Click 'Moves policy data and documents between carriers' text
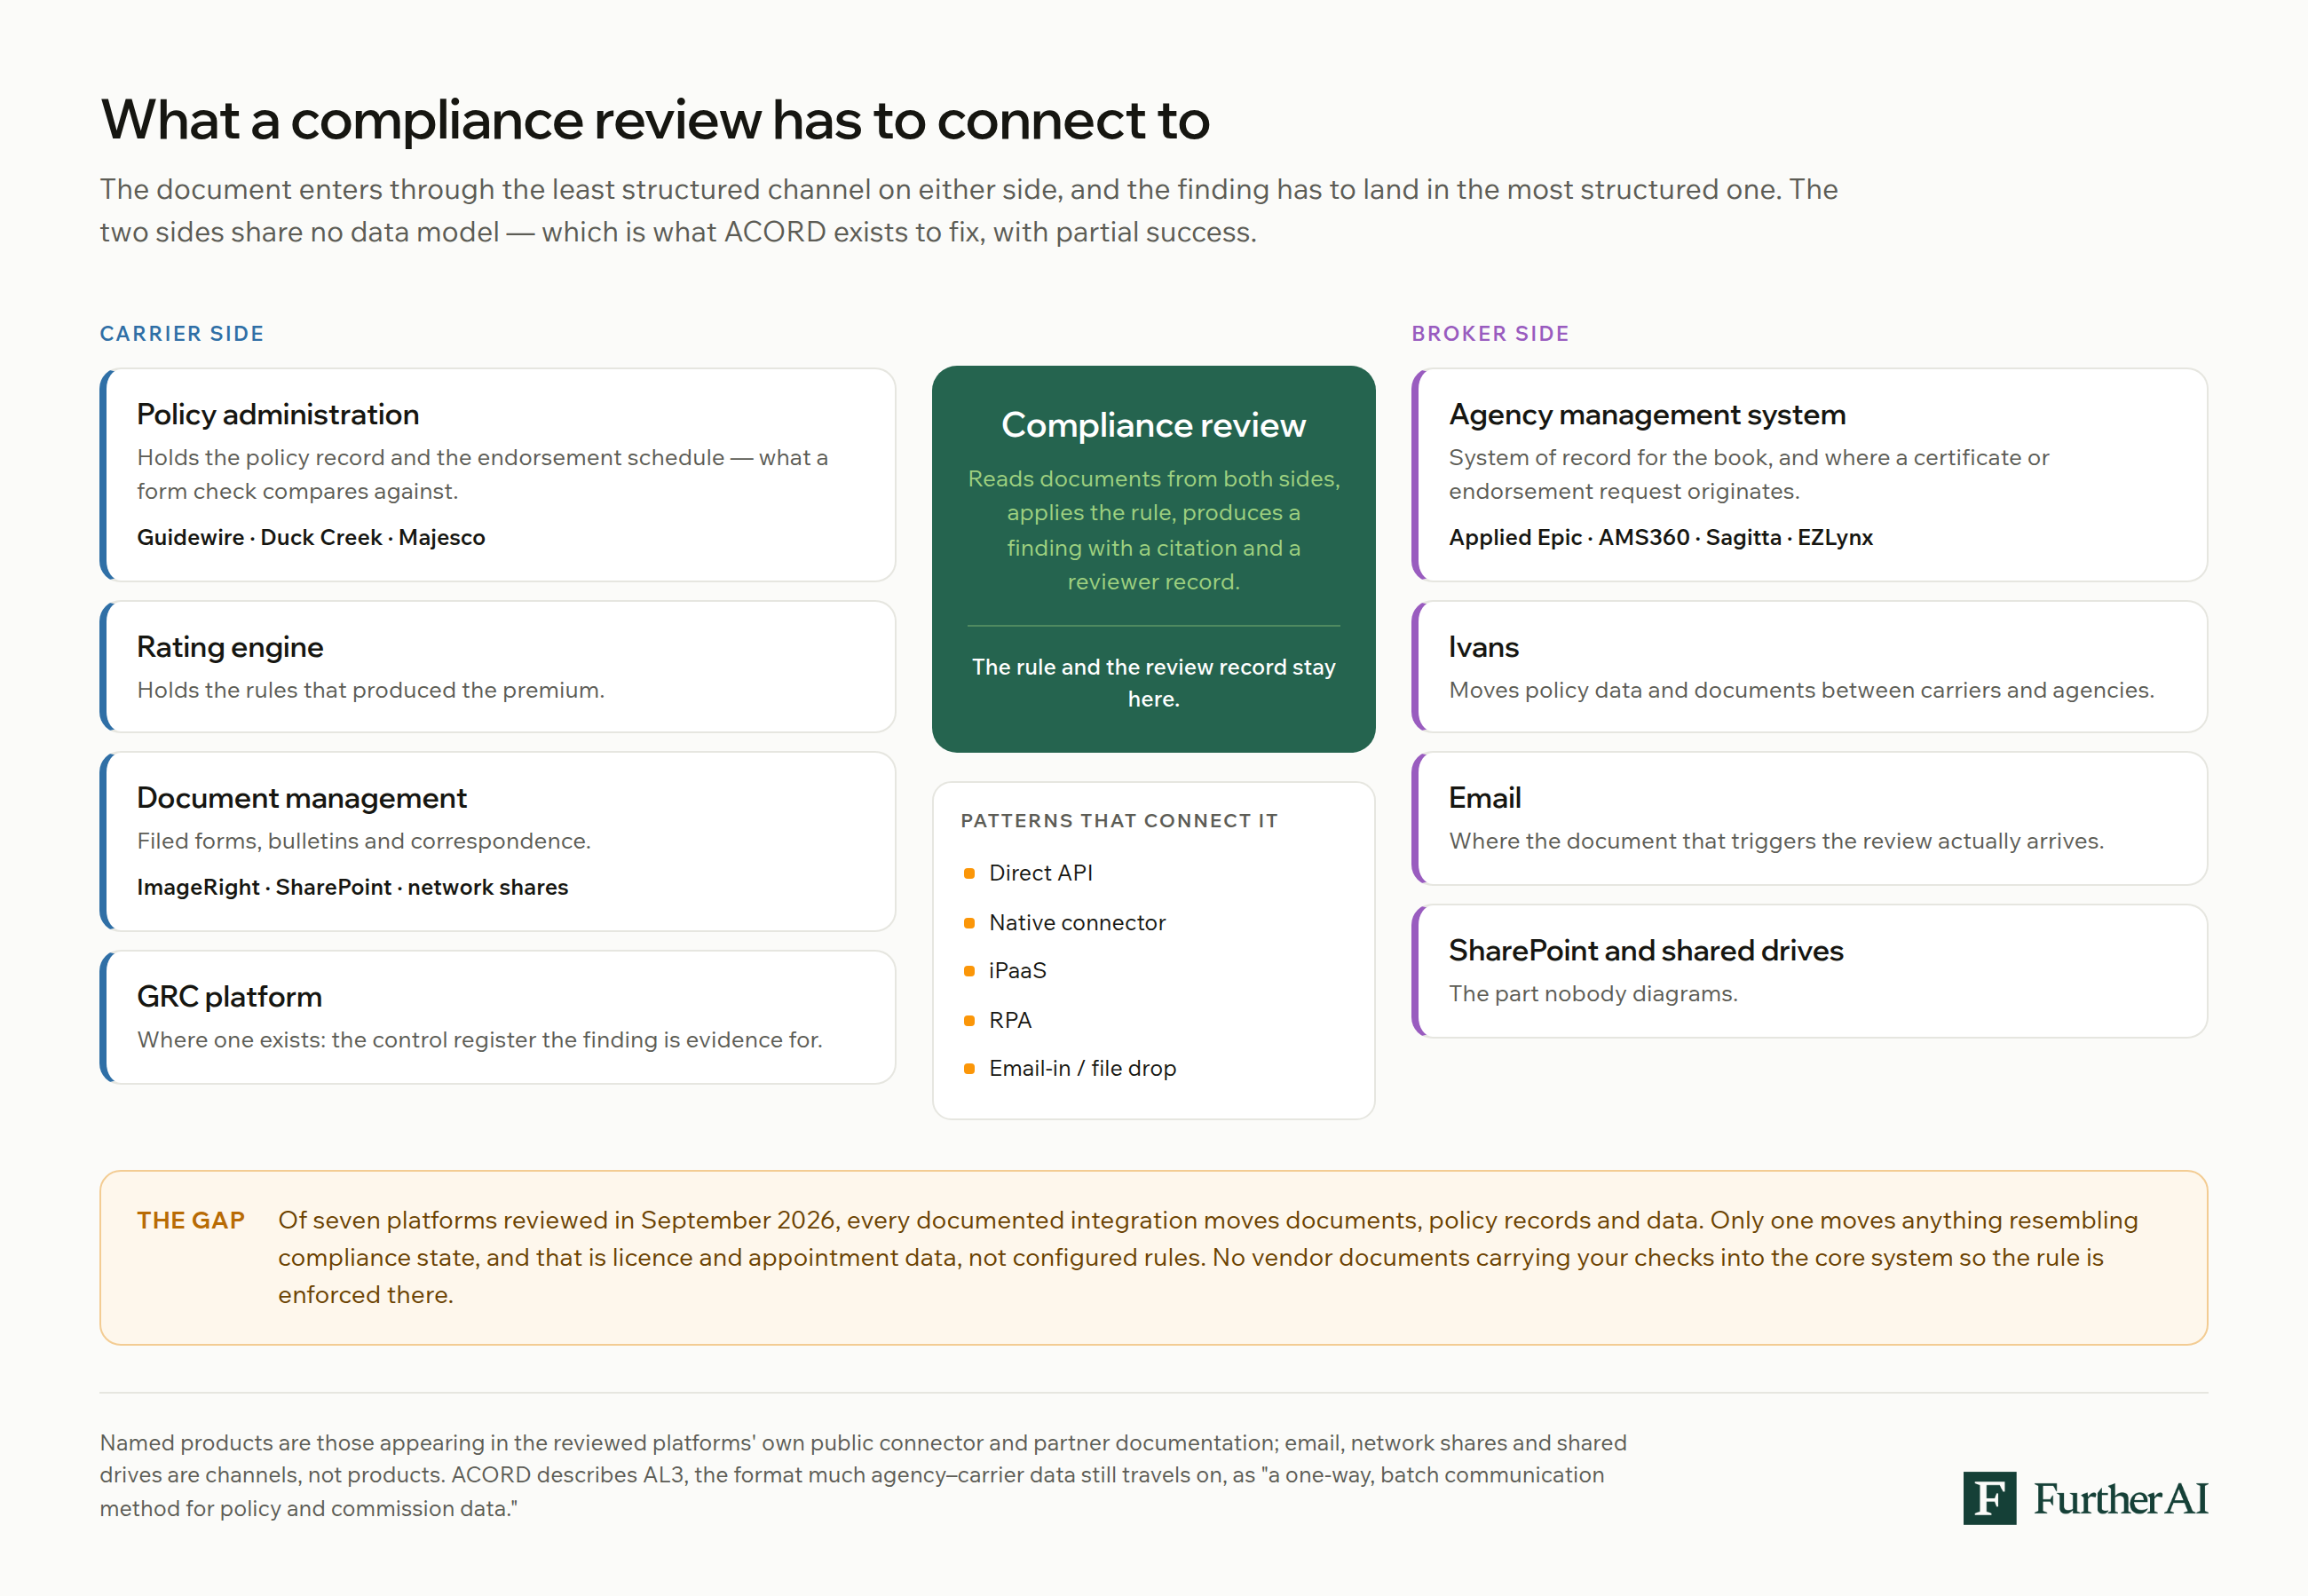2308x1596 pixels. point(1801,690)
